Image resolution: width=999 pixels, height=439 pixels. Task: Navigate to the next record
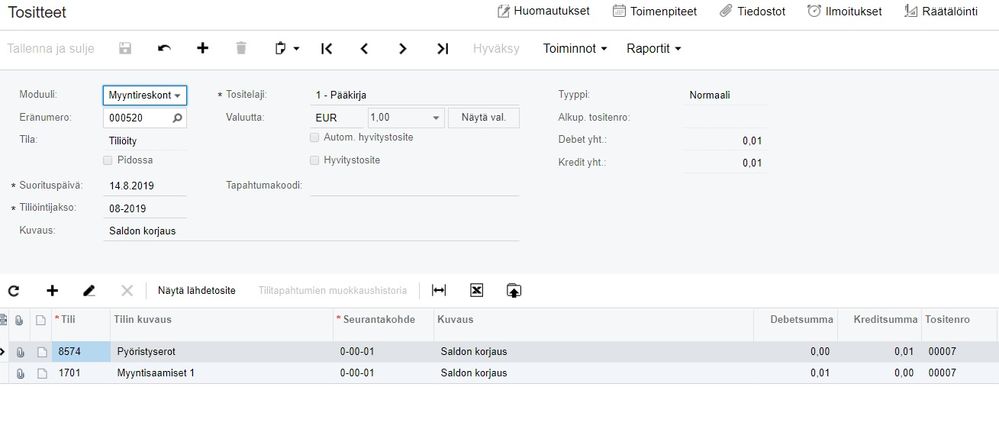[x=402, y=48]
